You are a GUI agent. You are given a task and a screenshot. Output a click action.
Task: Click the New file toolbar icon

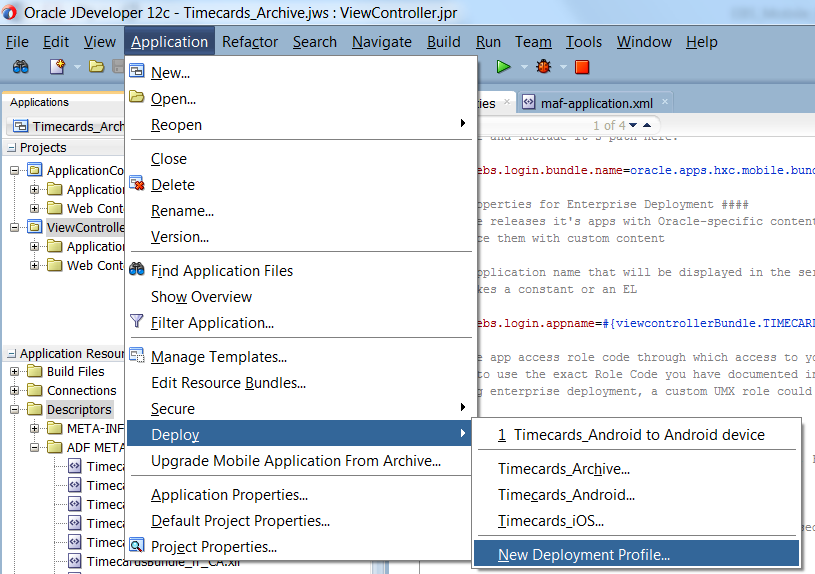pyautogui.click(x=57, y=67)
